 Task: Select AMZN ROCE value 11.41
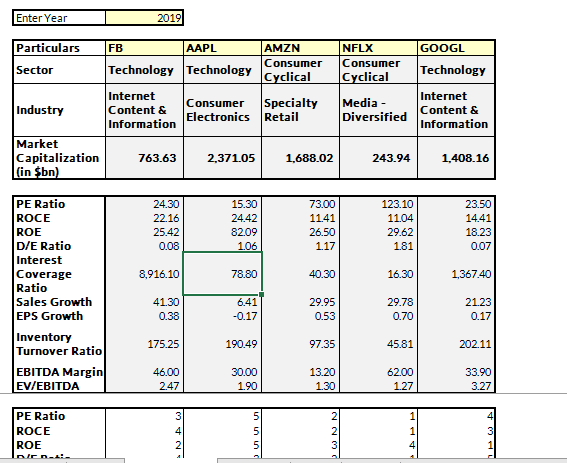pyautogui.click(x=300, y=218)
